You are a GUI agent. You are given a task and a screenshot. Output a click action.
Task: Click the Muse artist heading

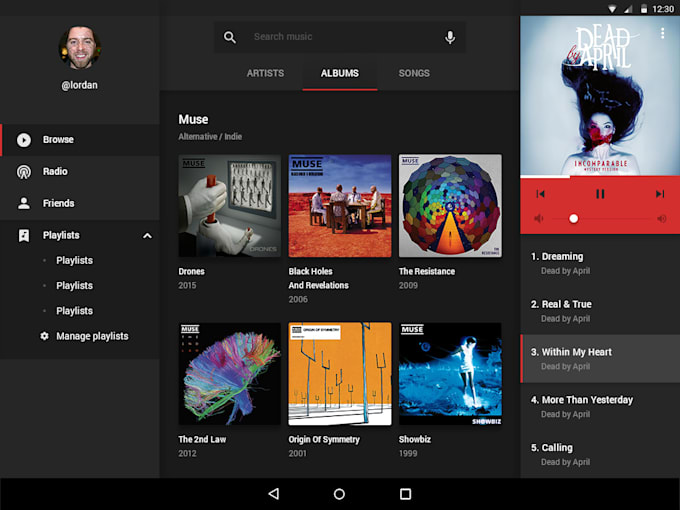coord(193,119)
